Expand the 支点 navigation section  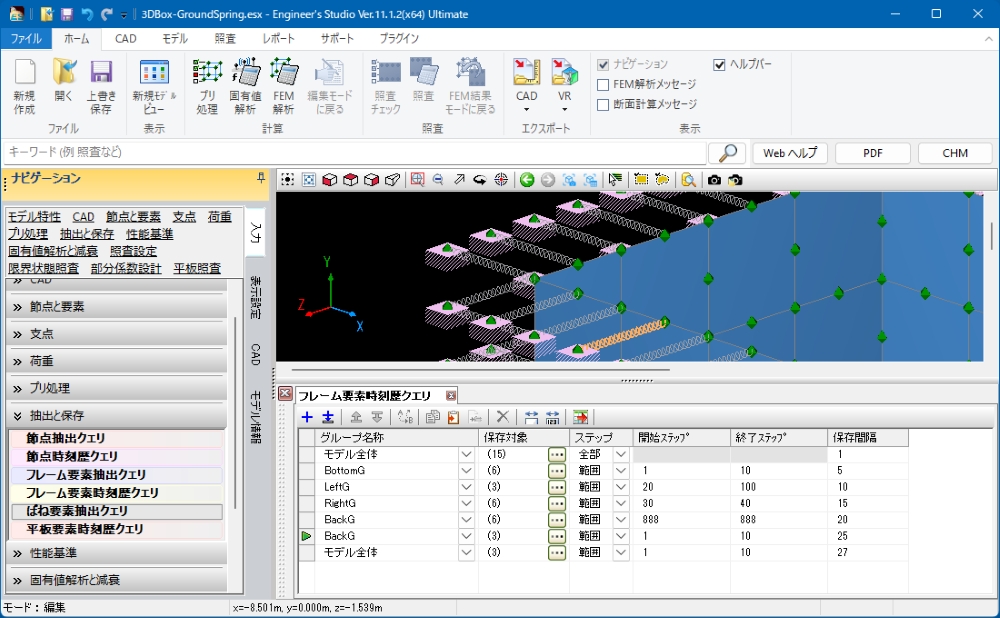(117, 334)
